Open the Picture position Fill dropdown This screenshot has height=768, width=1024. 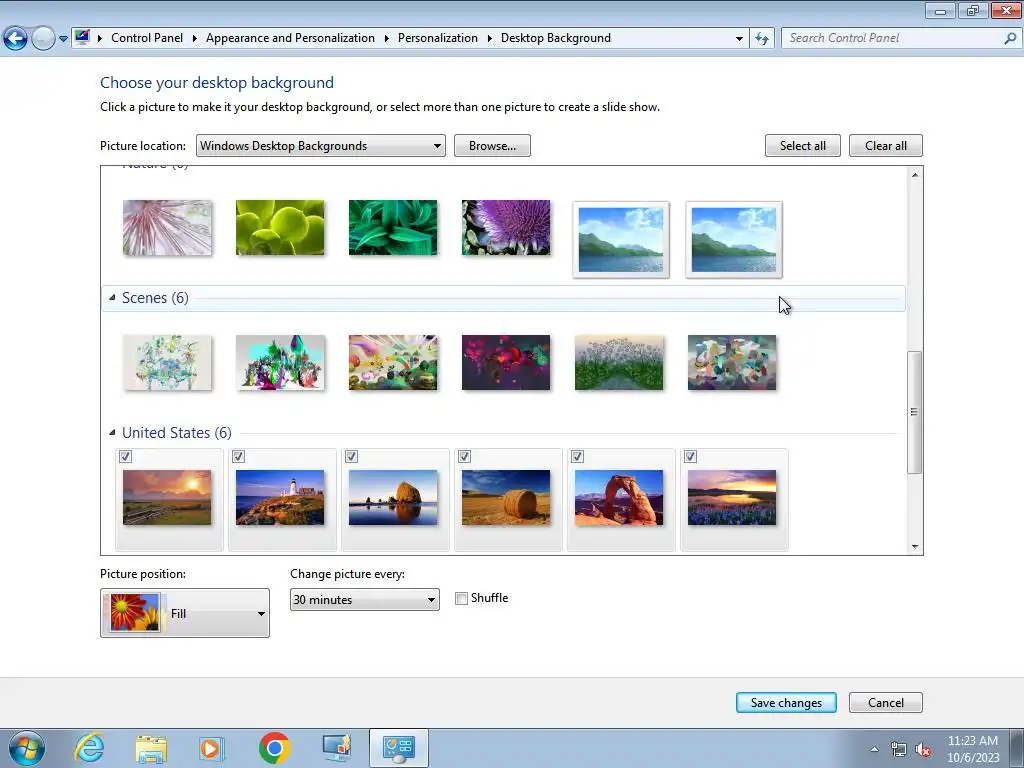(x=185, y=613)
